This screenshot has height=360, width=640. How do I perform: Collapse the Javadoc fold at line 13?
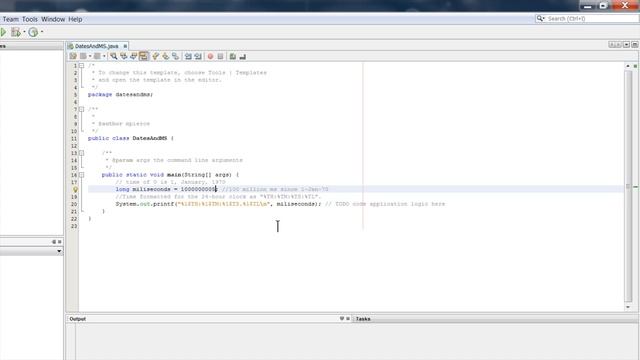[x=82, y=153]
